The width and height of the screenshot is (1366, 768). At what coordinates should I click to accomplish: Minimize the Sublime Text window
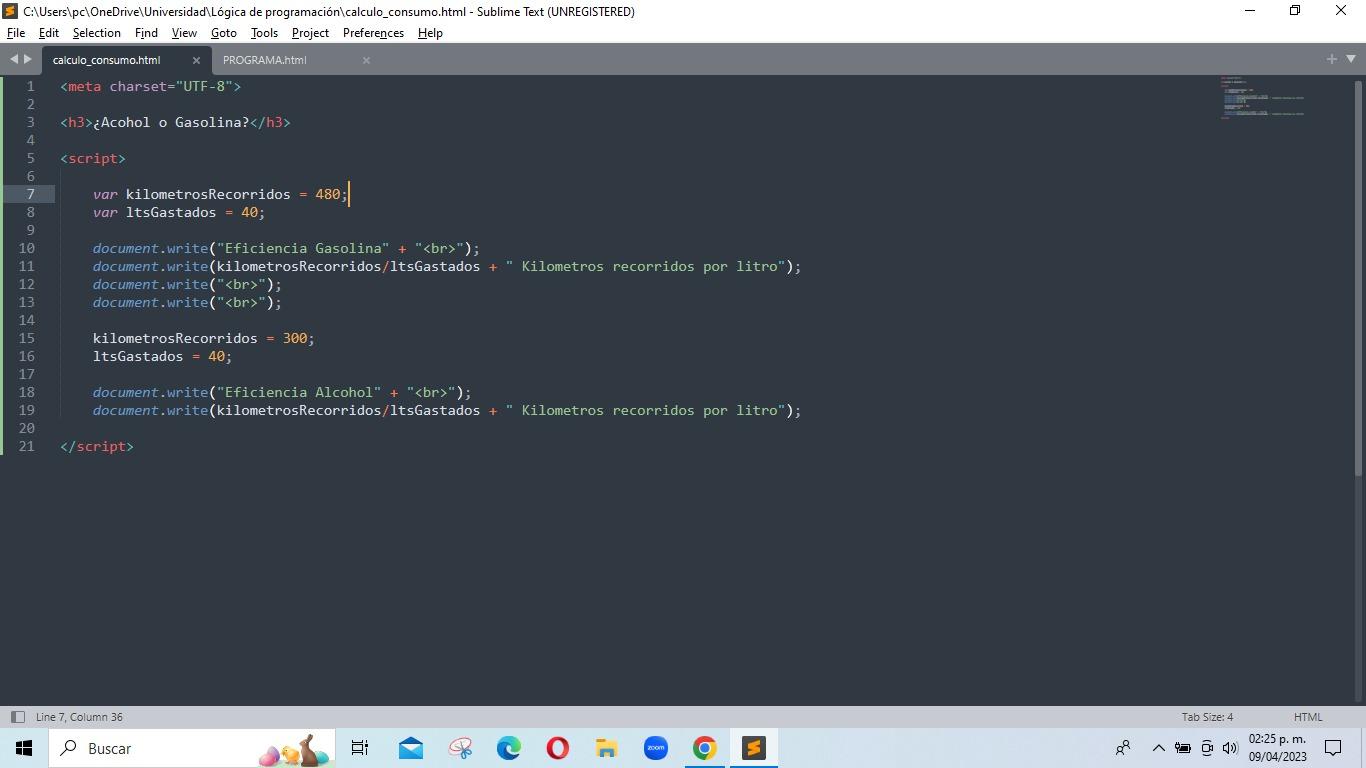1249,11
